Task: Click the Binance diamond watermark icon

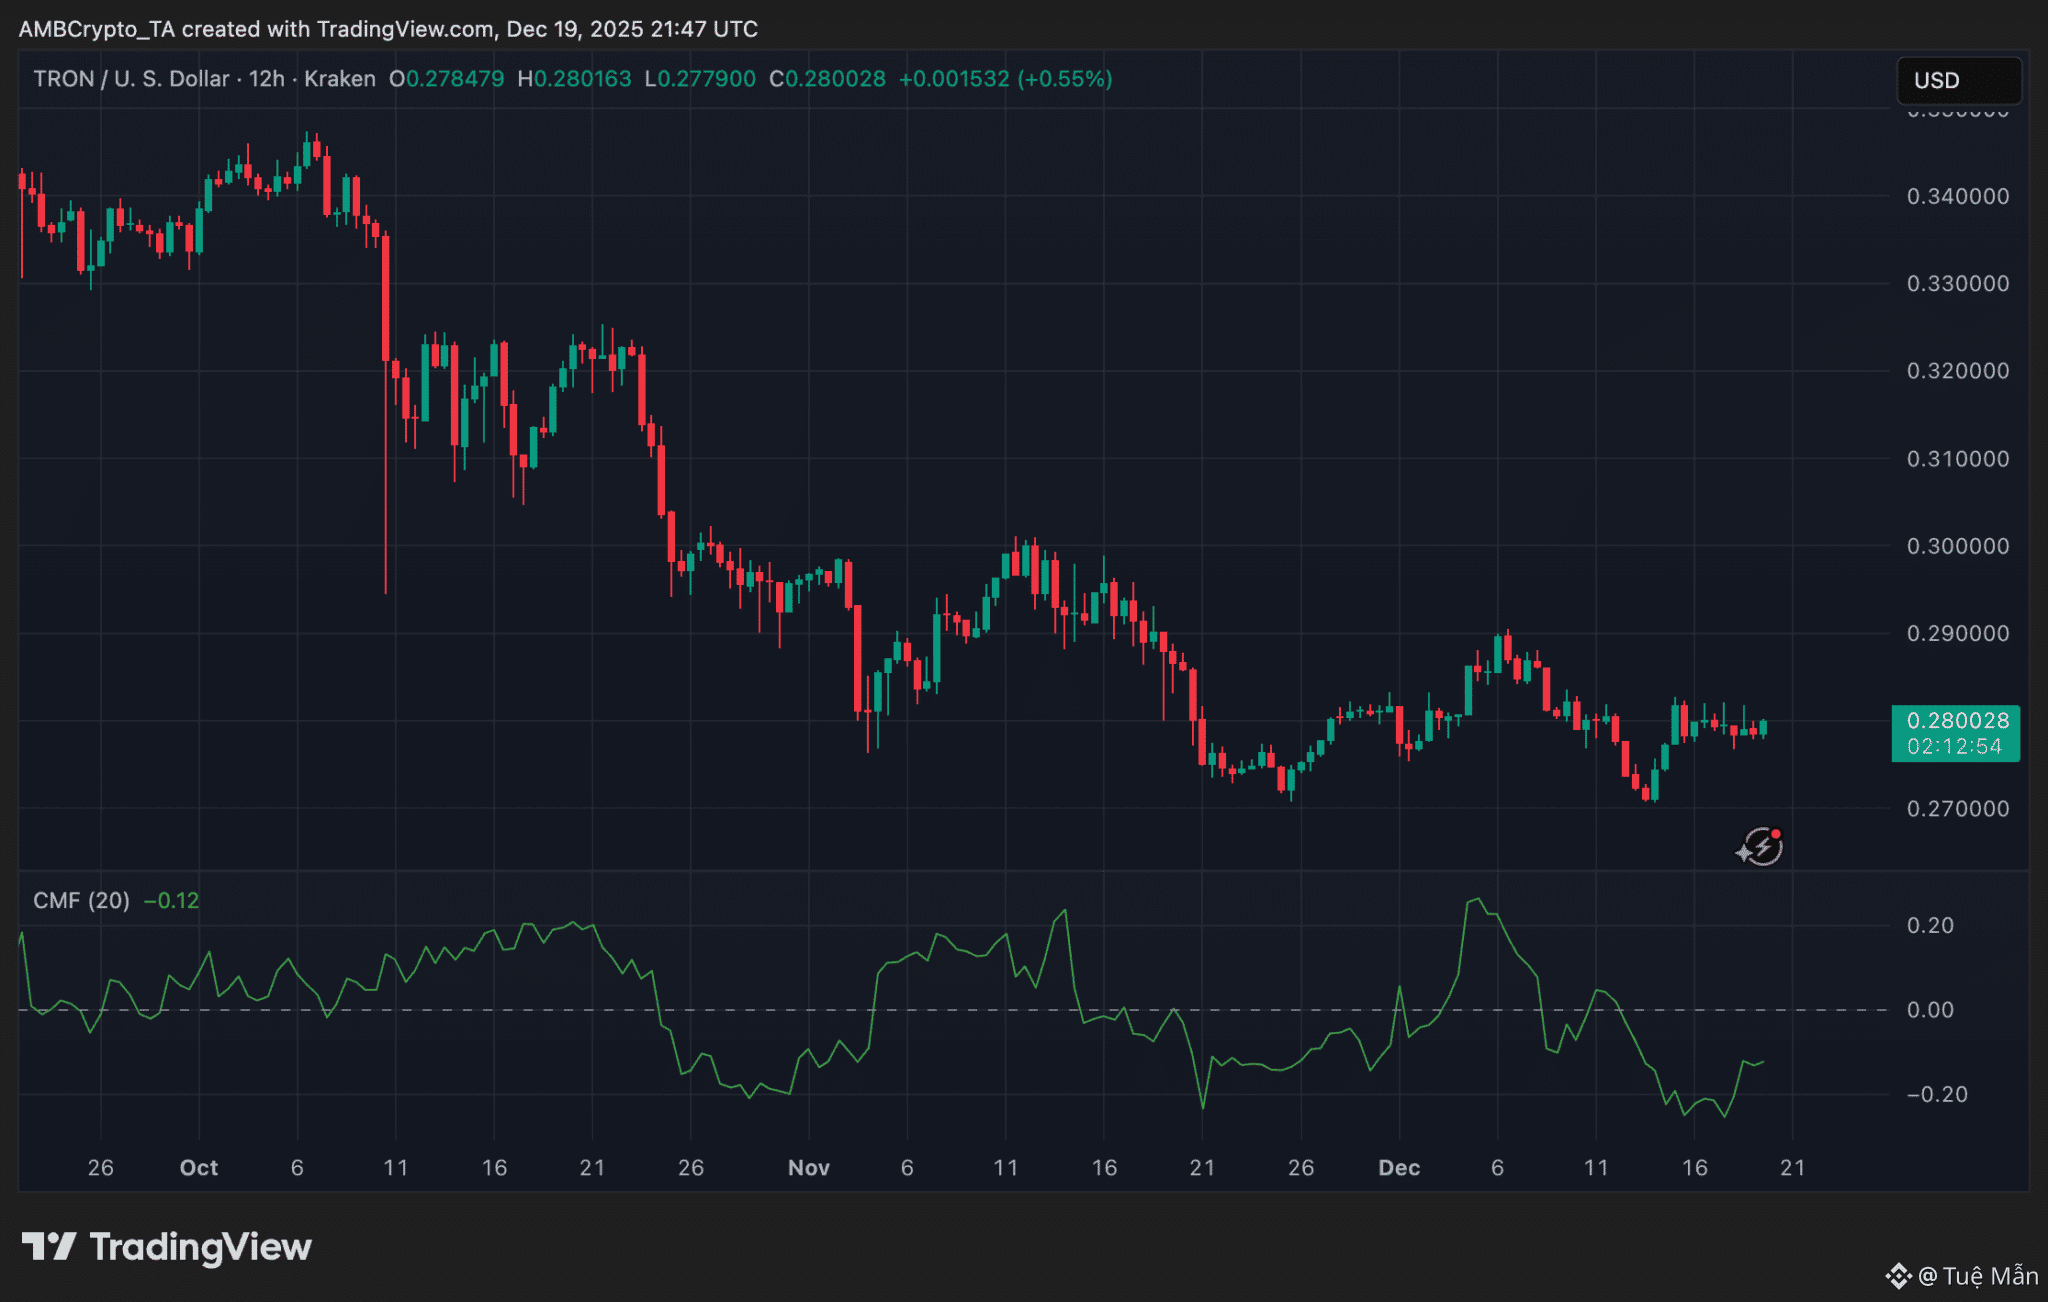Action: pos(1897,1276)
